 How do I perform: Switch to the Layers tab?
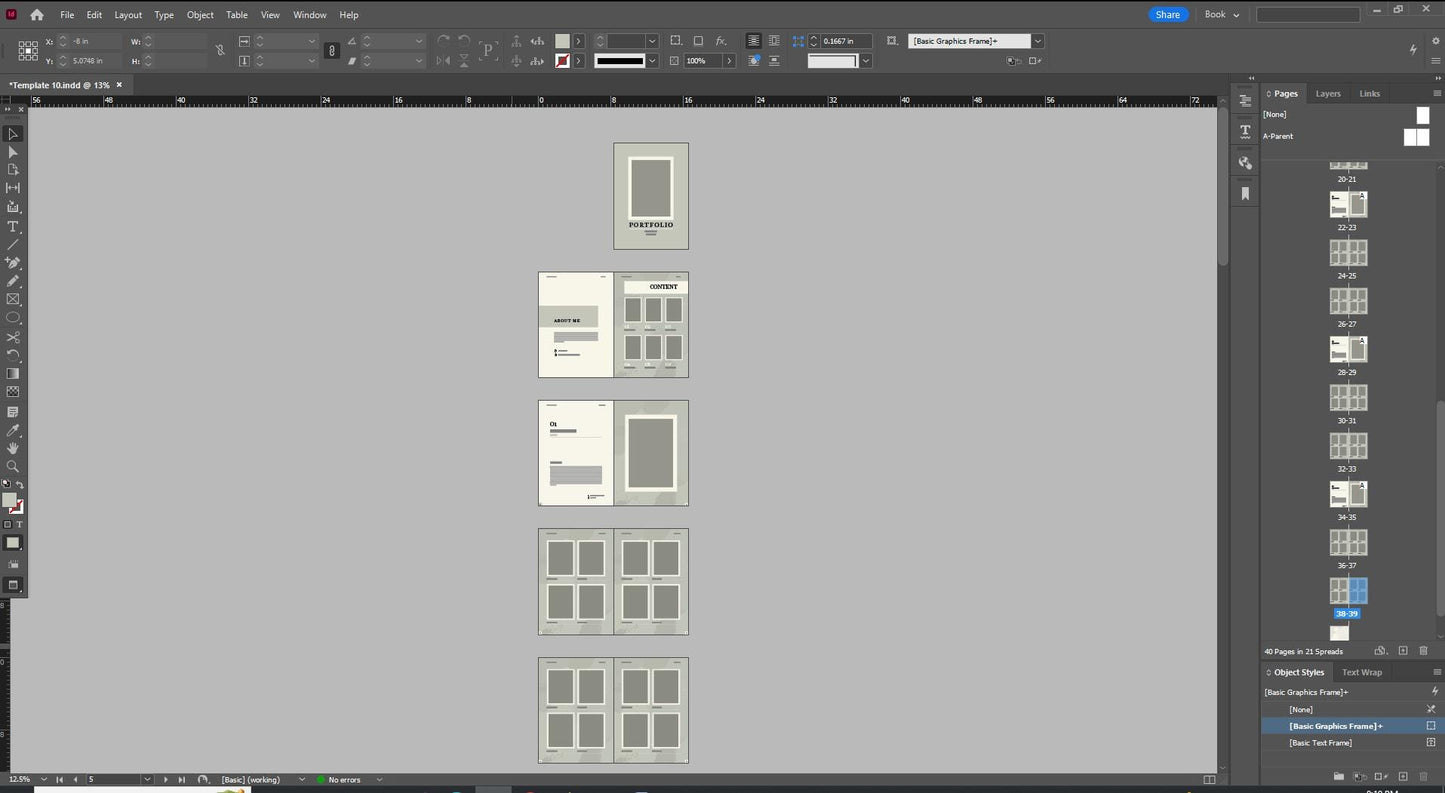[x=1327, y=93]
